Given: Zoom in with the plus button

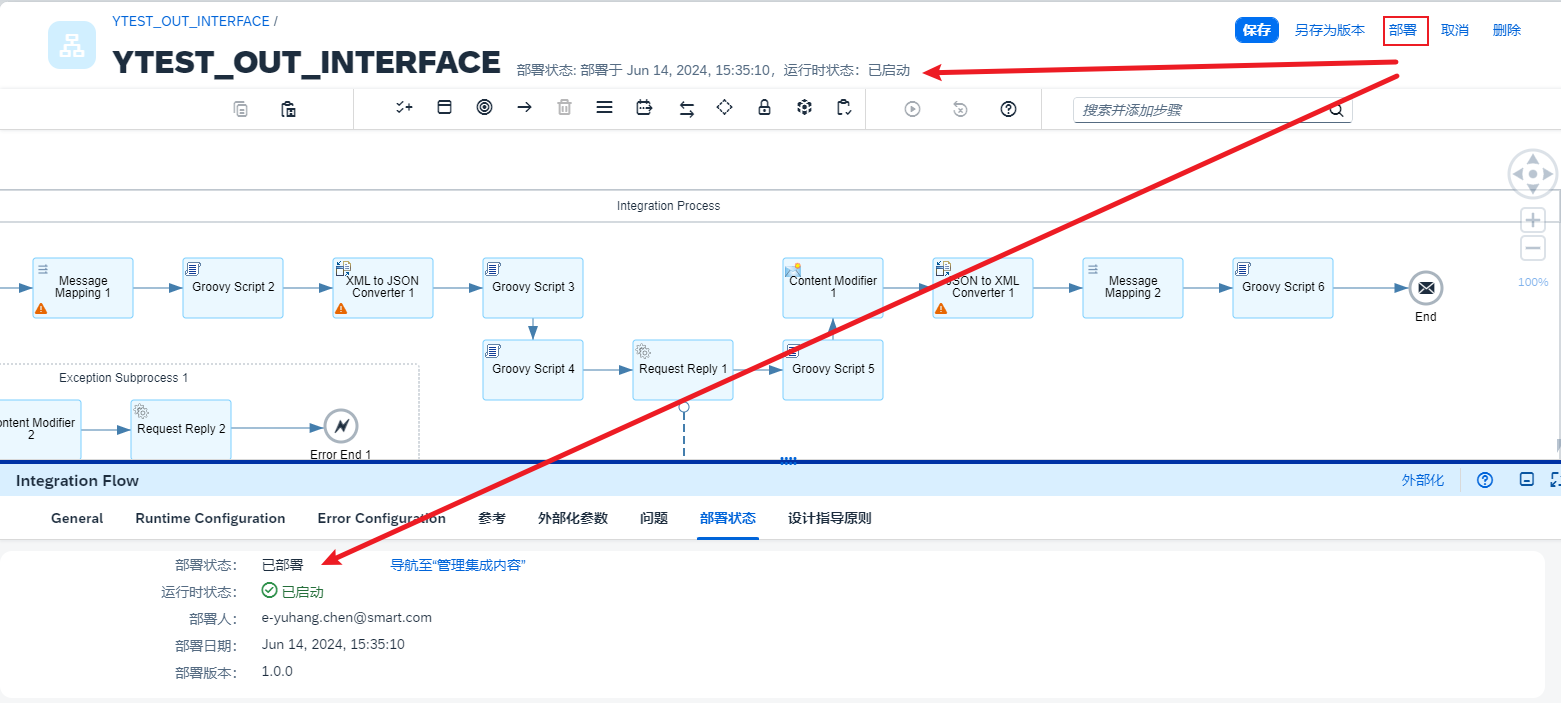Looking at the screenshot, I should pos(1532,220).
